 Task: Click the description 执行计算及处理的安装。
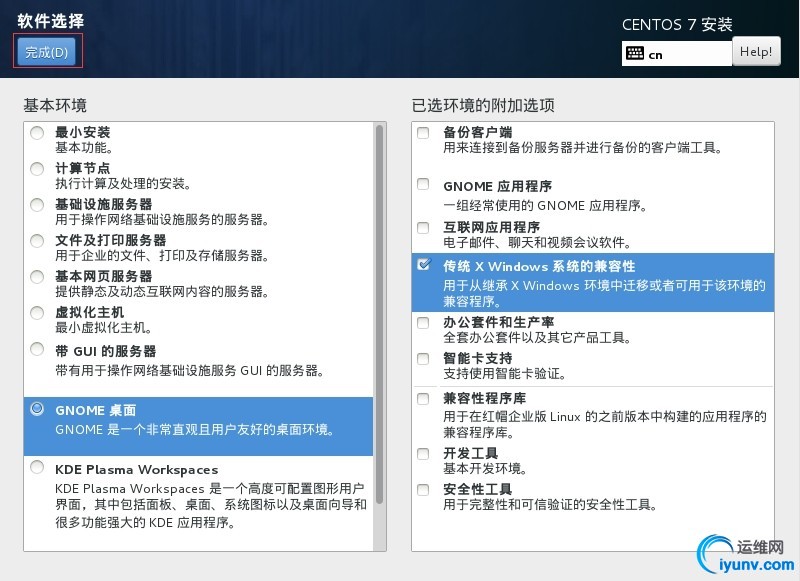123,184
